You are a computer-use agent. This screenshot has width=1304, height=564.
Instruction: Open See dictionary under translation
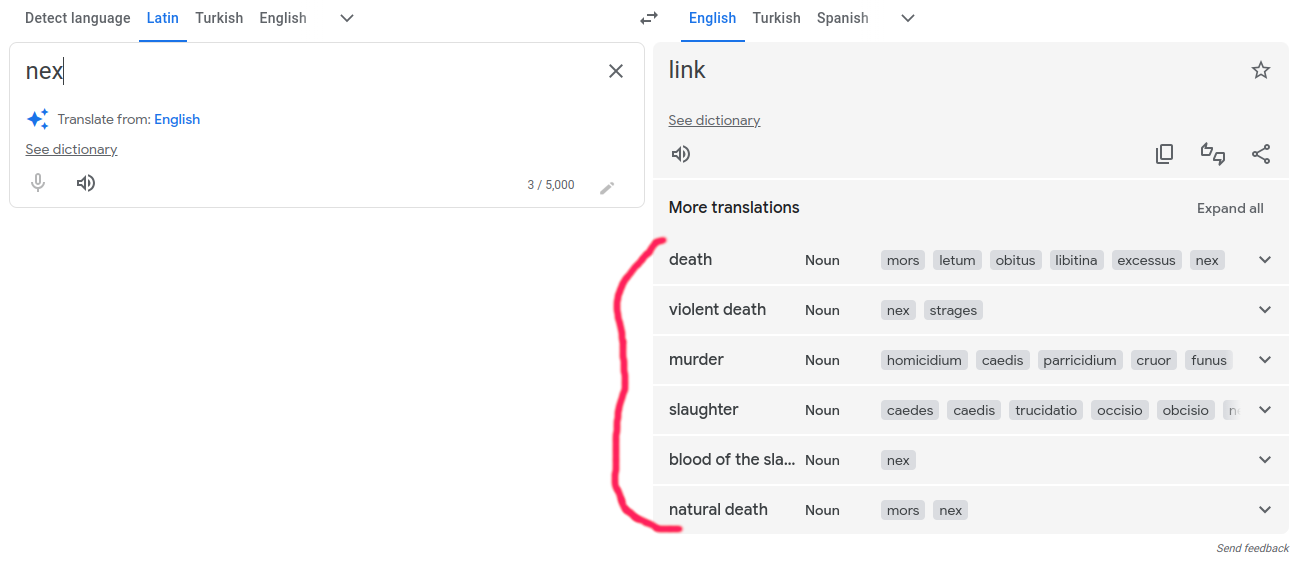pyautogui.click(x=714, y=120)
